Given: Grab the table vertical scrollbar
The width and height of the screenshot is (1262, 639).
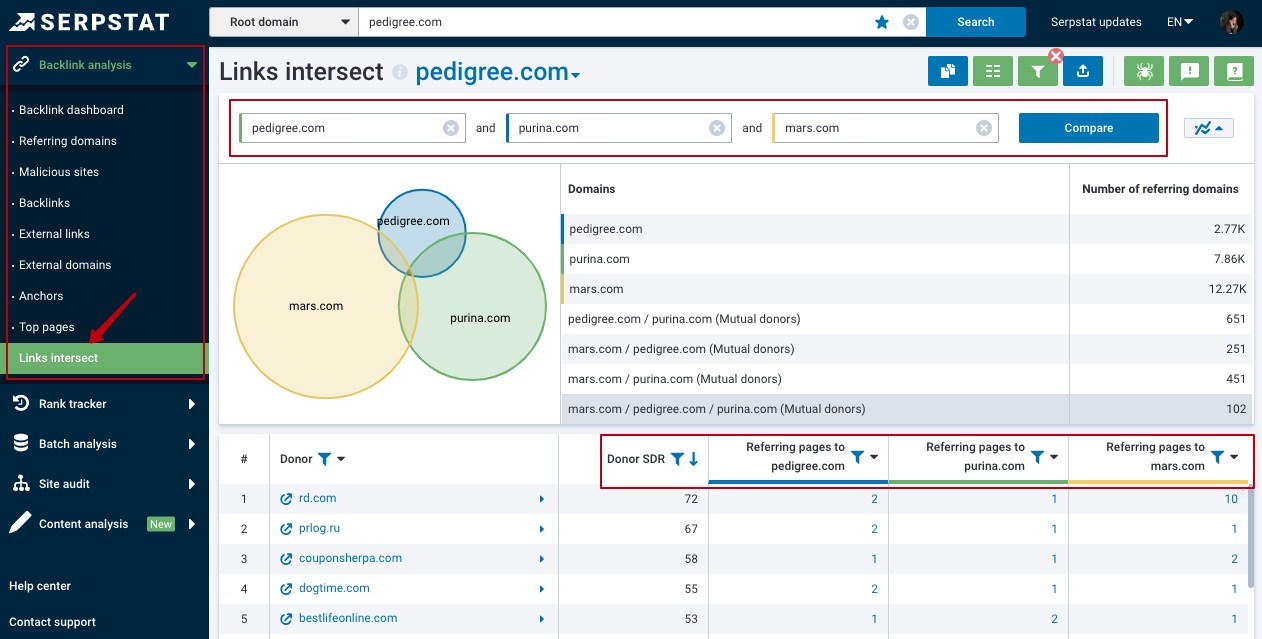Looking at the screenshot, I should [x=1250, y=535].
